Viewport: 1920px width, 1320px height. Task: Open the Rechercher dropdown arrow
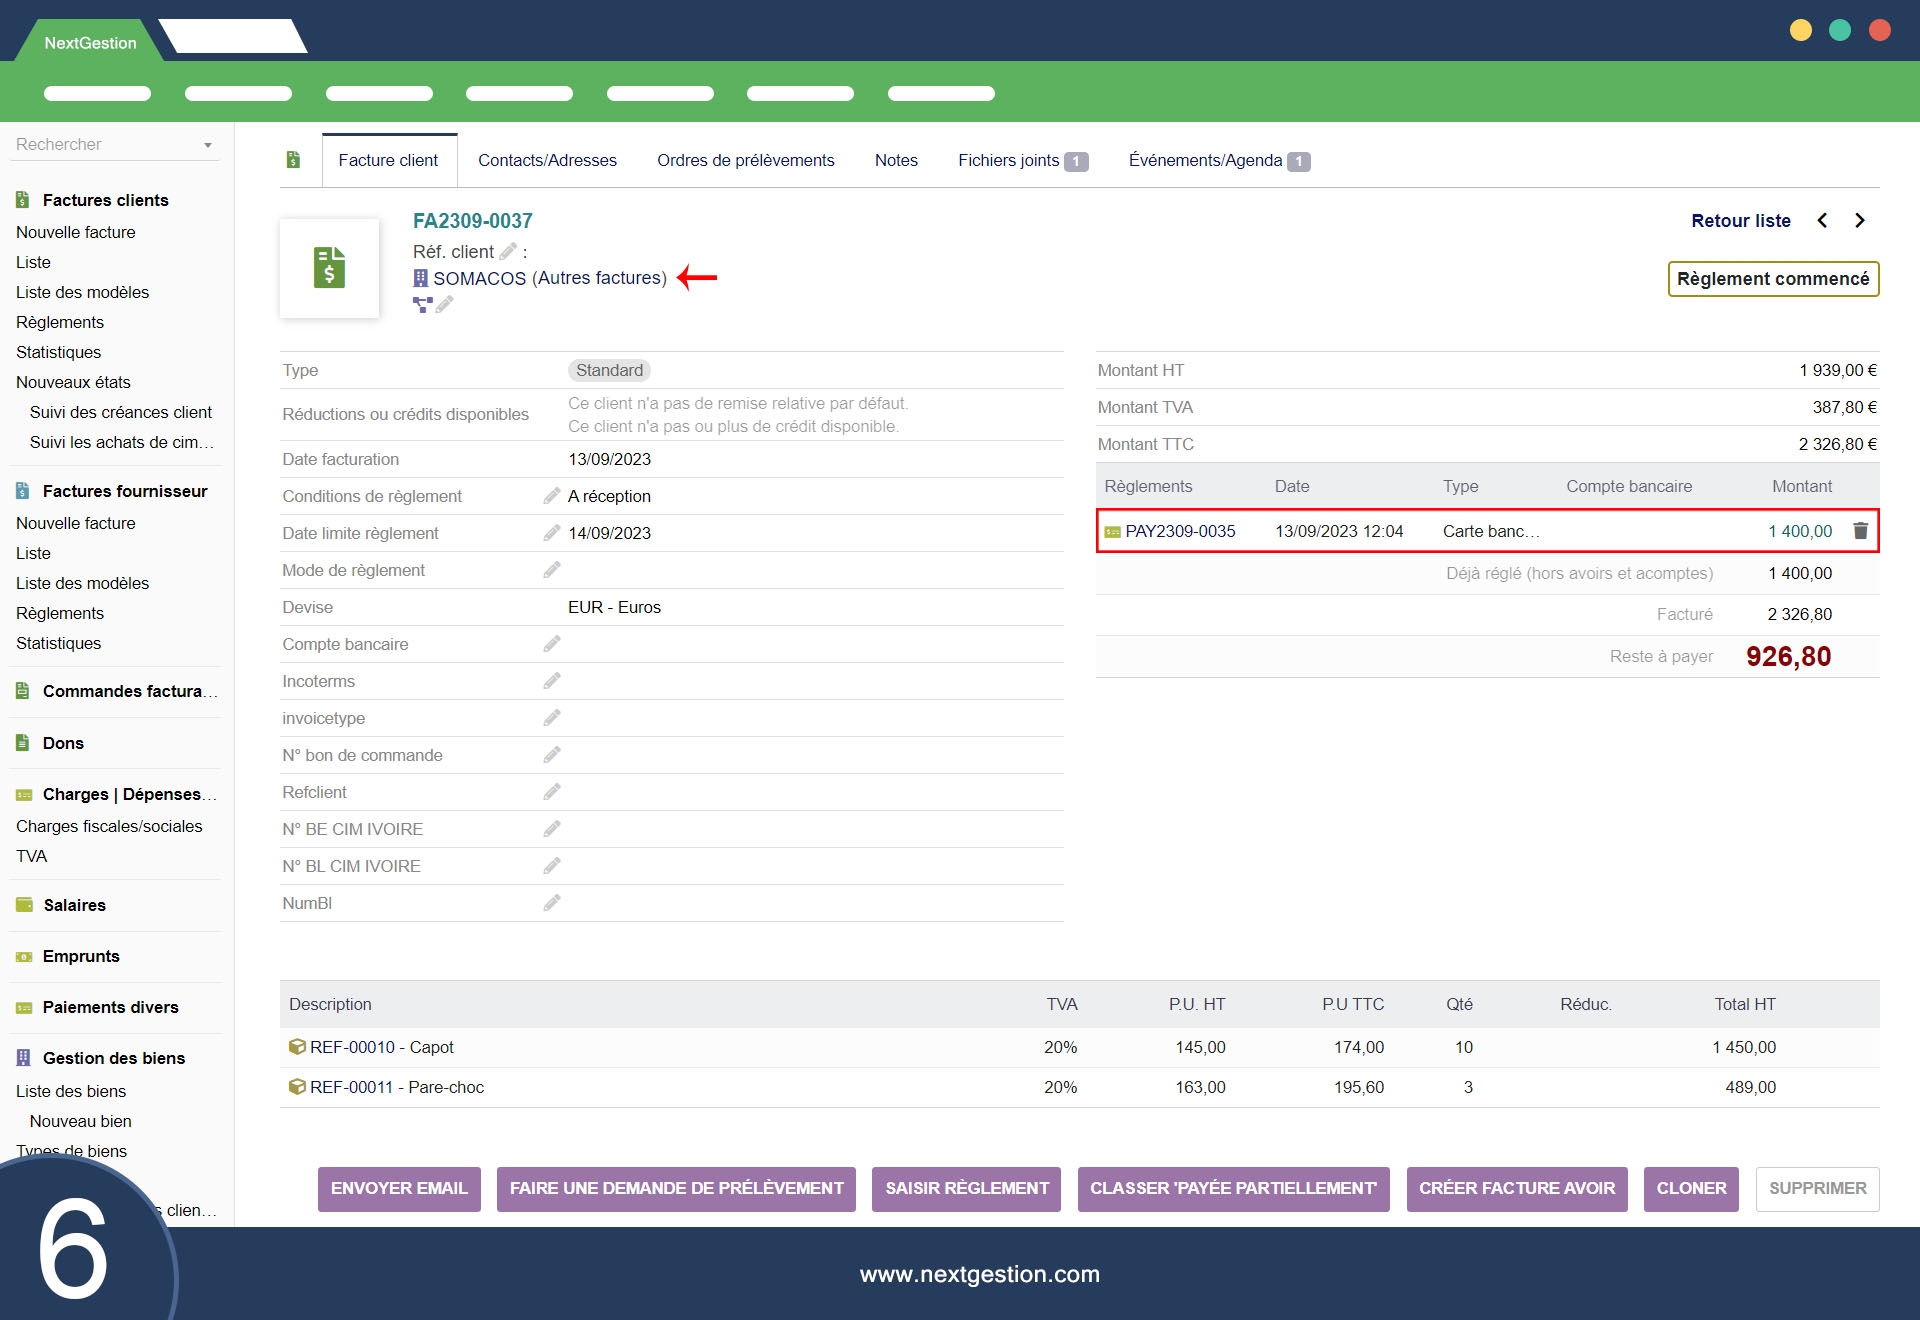(208, 145)
